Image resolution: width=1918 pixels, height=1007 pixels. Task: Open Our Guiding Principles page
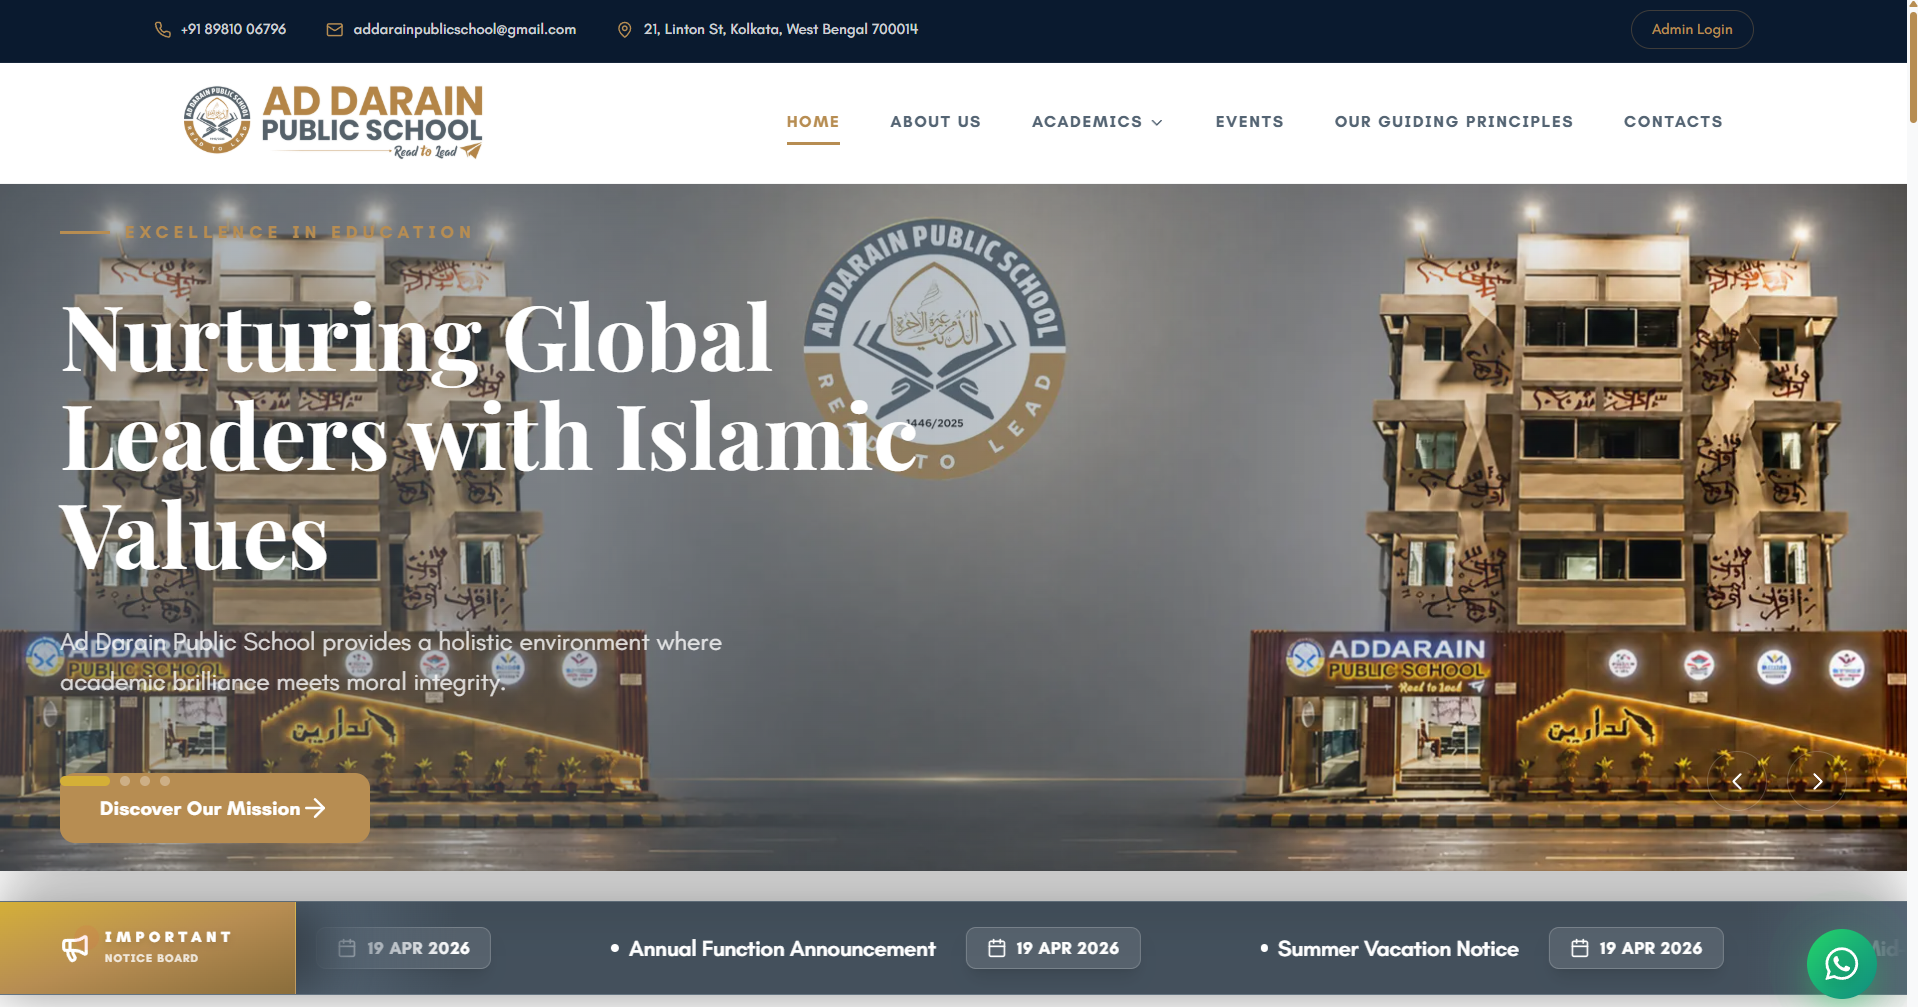pyautogui.click(x=1454, y=122)
